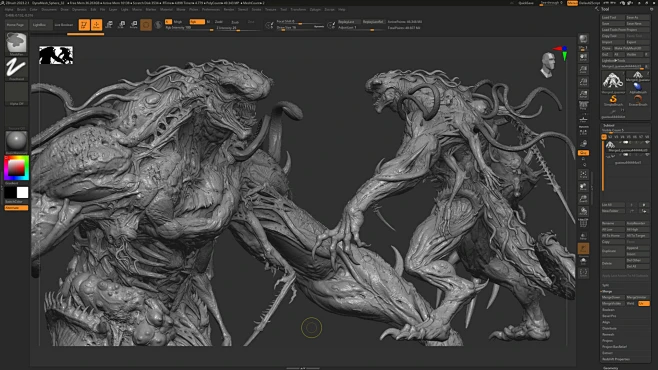The image size is (658, 370).
Task: Click the Zoom3D shelf icon
Action: point(583,199)
